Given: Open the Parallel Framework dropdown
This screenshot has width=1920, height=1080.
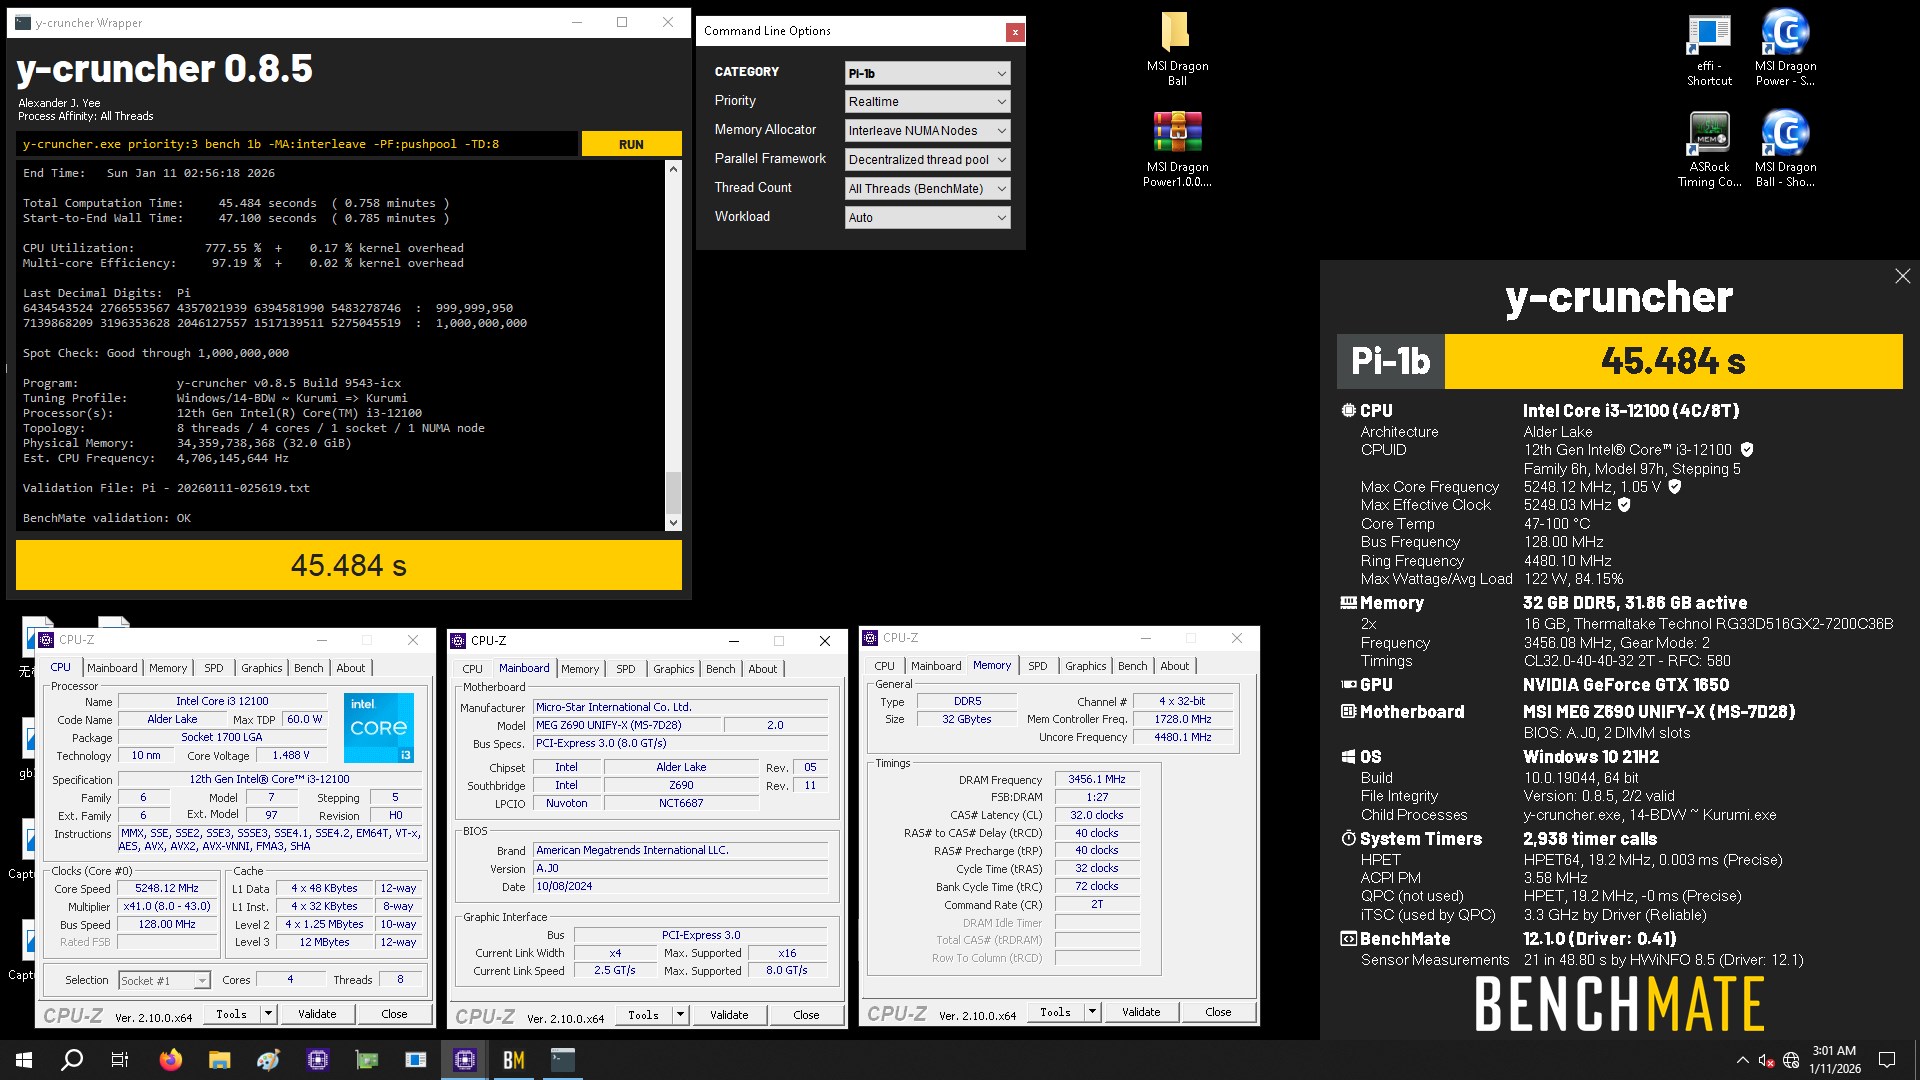Looking at the screenshot, I should (927, 160).
